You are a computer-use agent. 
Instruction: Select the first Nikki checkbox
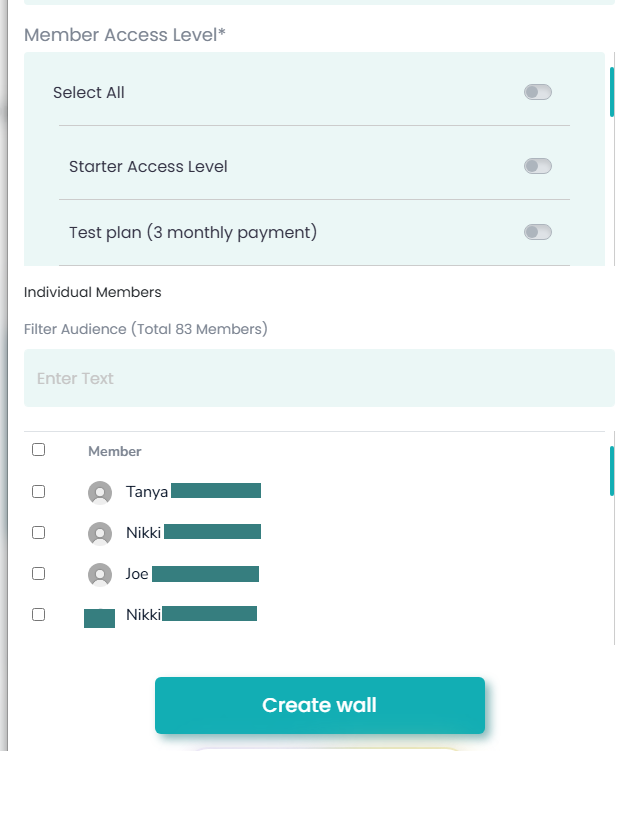(39, 533)
